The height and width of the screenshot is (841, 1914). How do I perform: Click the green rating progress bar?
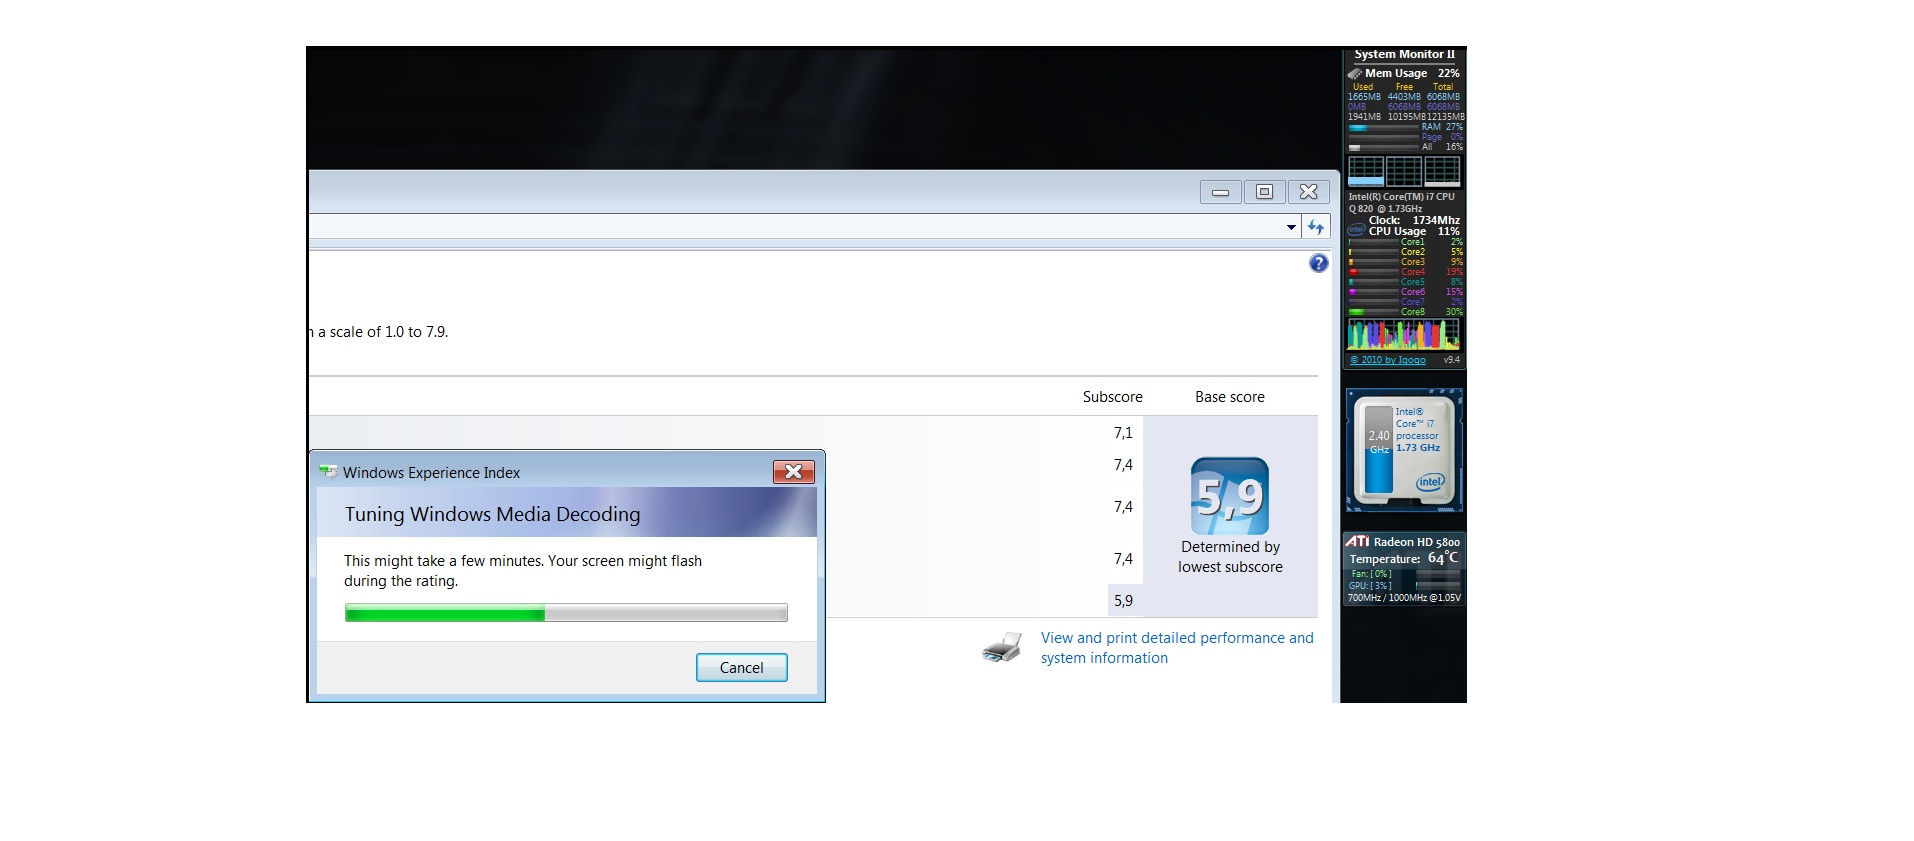coord(566,613)
